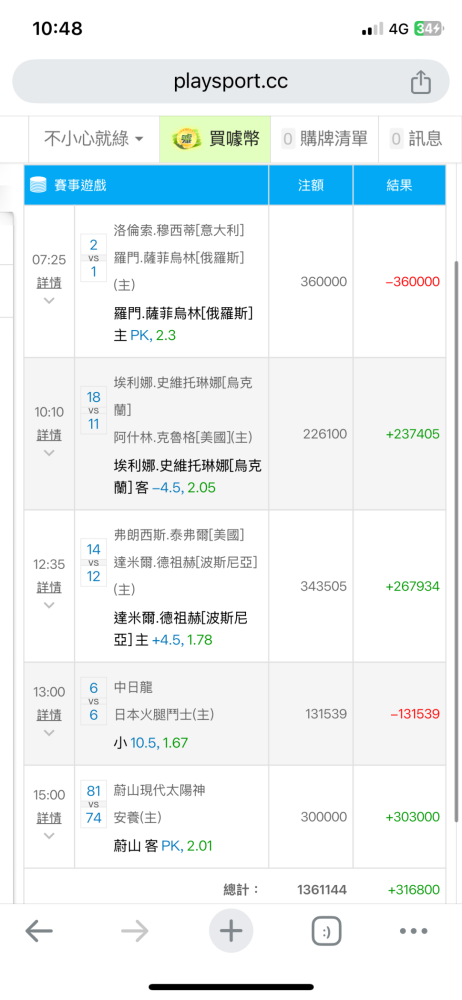Screen dimensions: 462x1000
Task: Open the 不小心就綠 user dropdown
Action: [x=93, y=138]
